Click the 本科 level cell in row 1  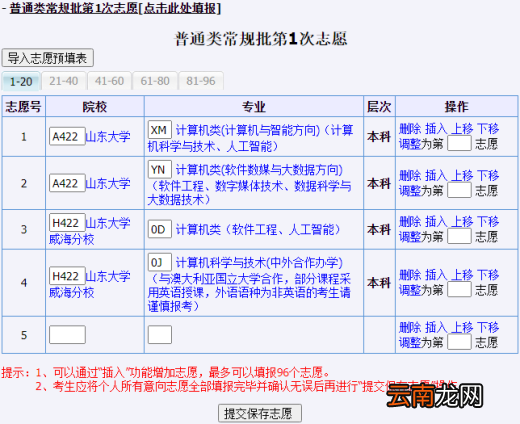pos(379,136)
